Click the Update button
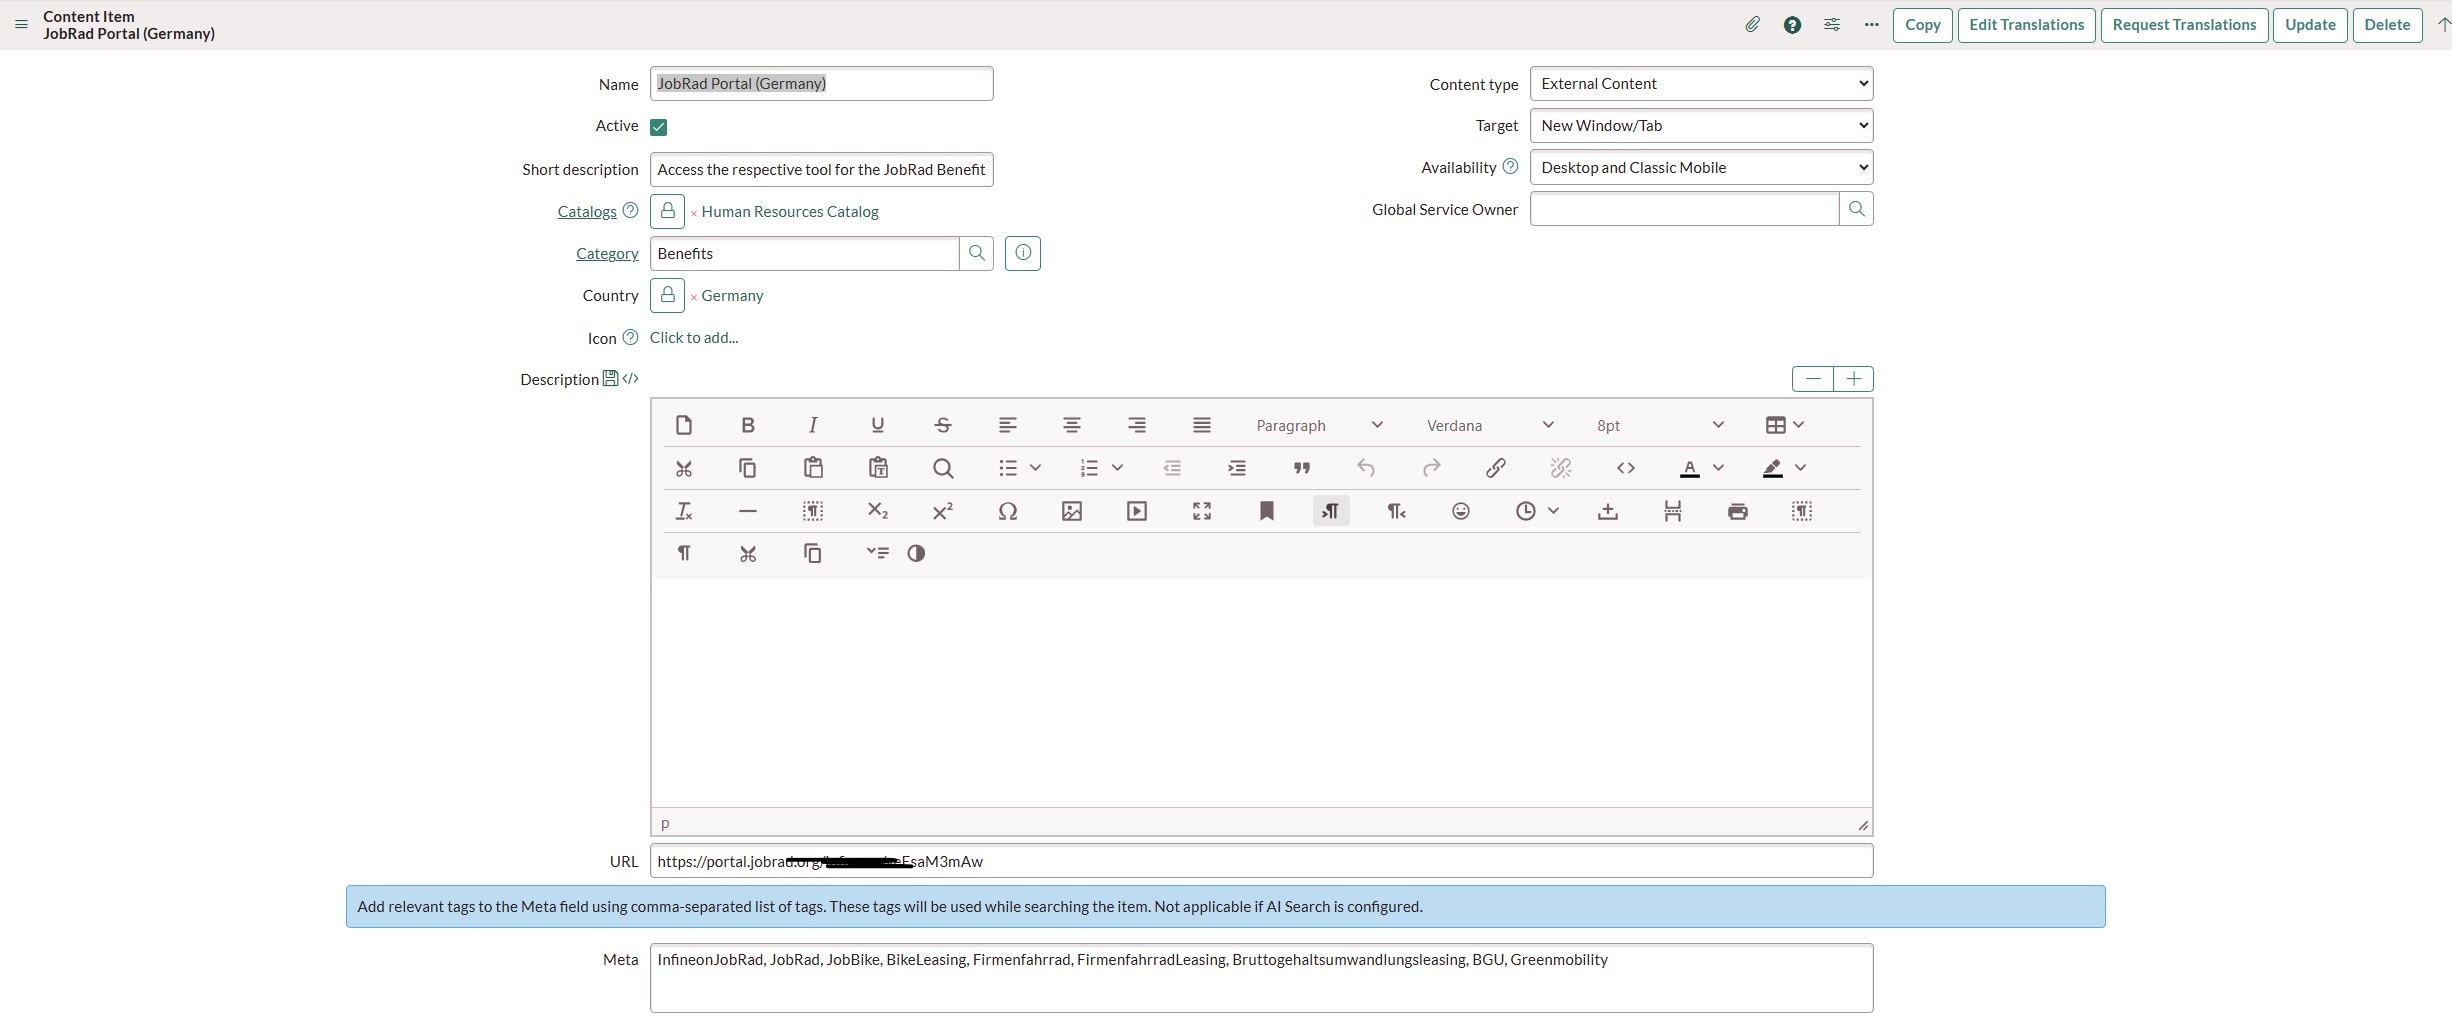This screenshot has width=2452, height=1029. coord(2310,25)
